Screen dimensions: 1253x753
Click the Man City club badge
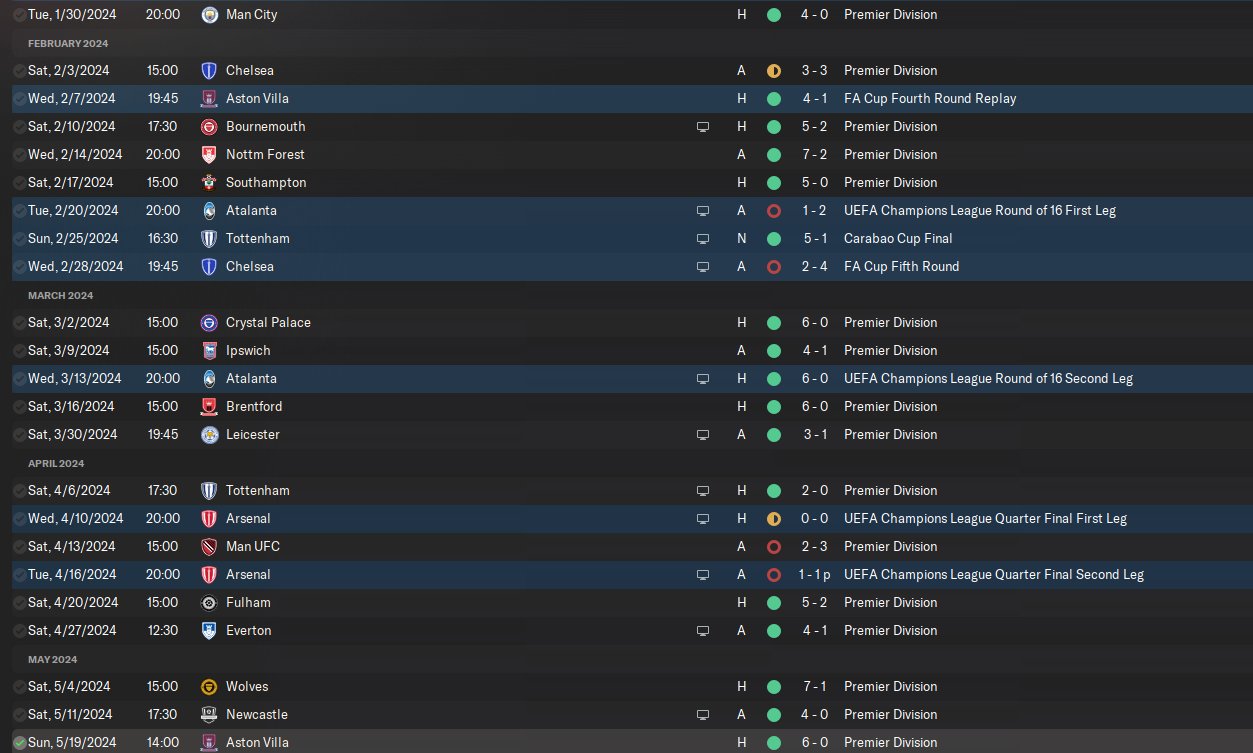tap(209, 15)
